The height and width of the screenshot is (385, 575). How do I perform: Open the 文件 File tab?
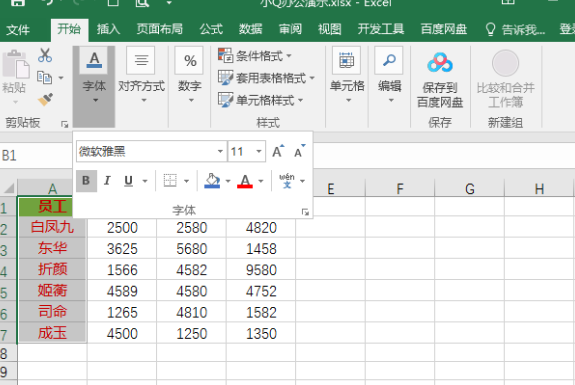point(18,29)
